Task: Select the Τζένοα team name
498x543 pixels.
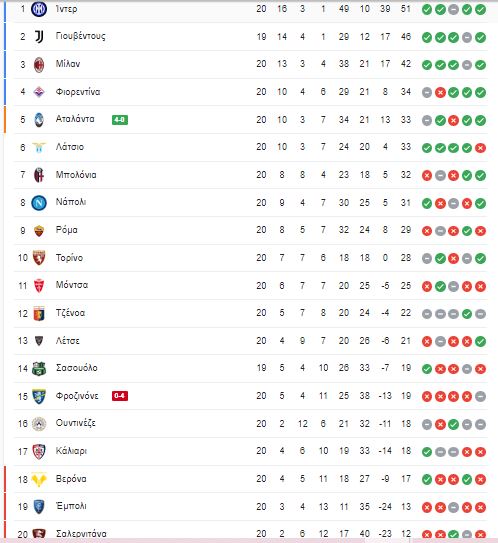Action: [x=70, y=313]
